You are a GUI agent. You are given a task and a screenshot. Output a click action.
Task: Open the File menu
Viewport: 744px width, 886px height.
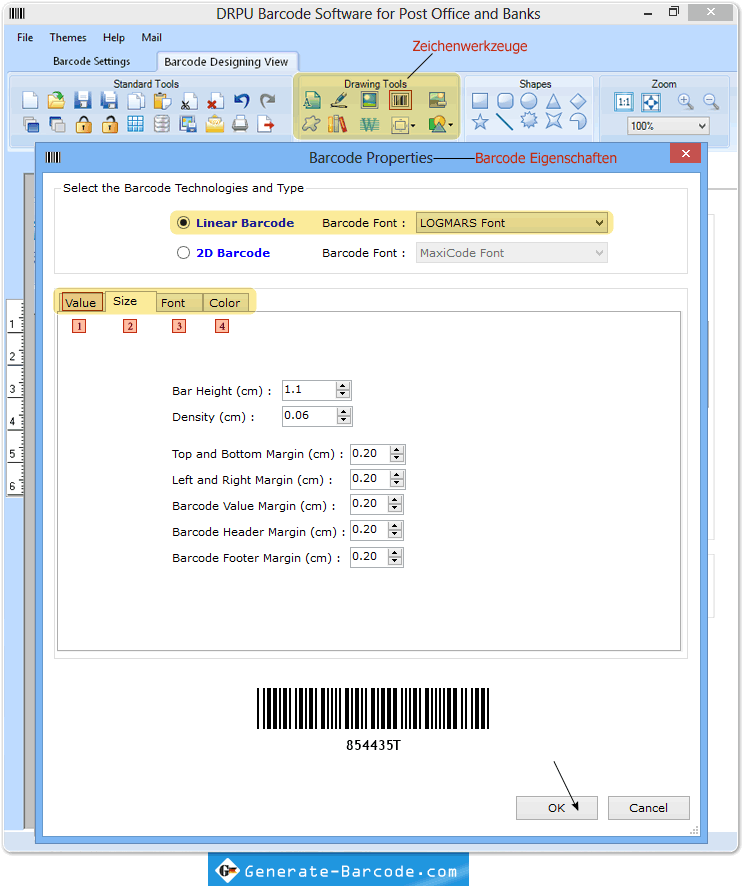point(25,37)
